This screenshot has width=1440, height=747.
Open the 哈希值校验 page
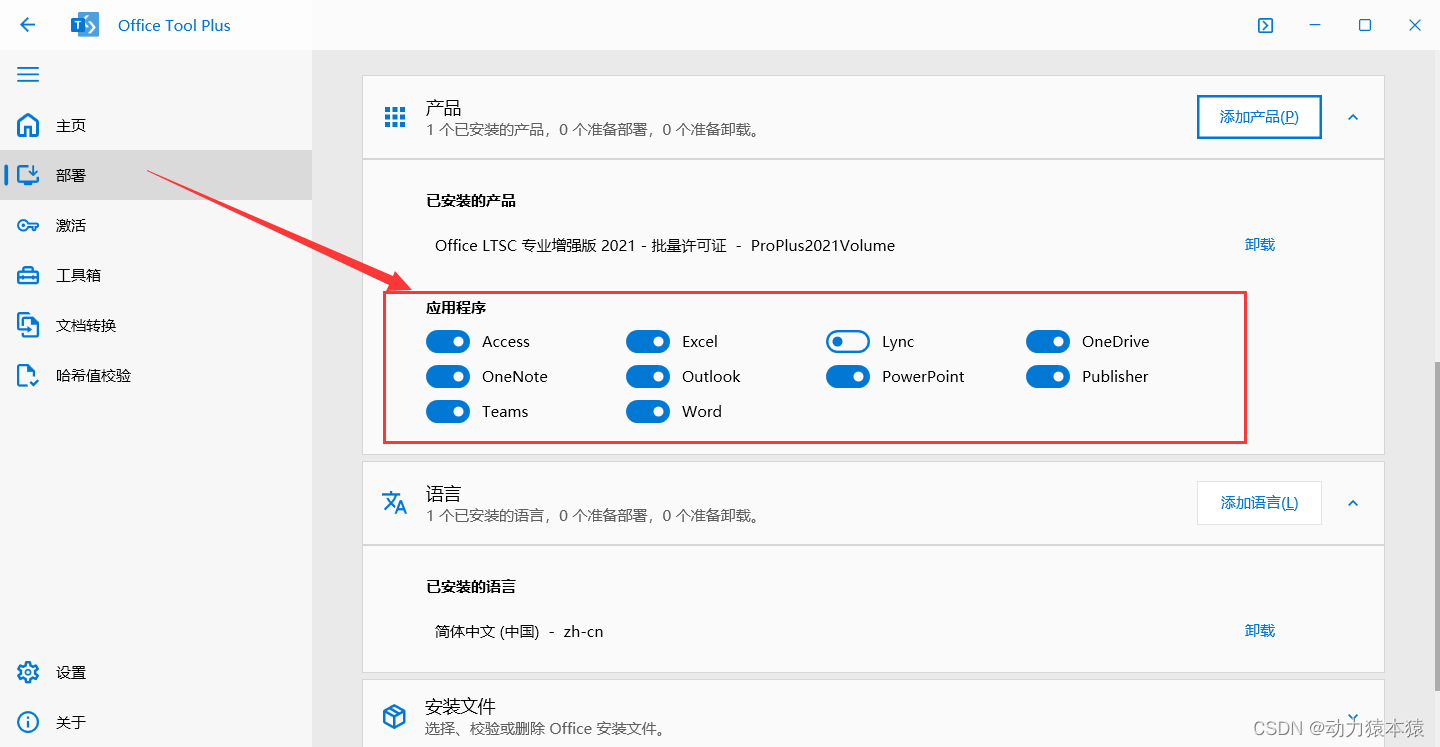156,375
